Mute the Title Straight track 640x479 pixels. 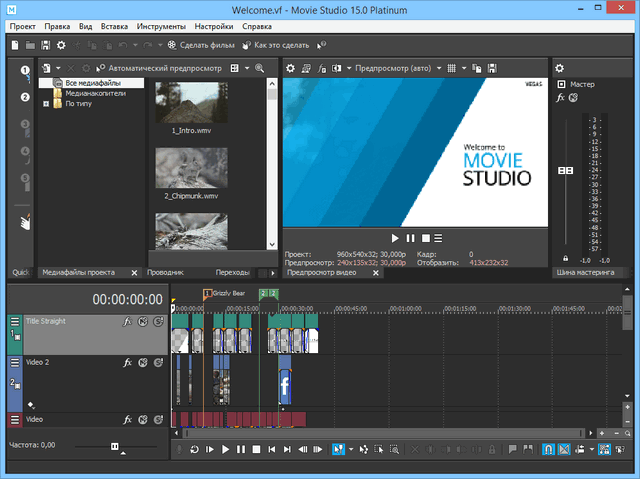point(142,322)
